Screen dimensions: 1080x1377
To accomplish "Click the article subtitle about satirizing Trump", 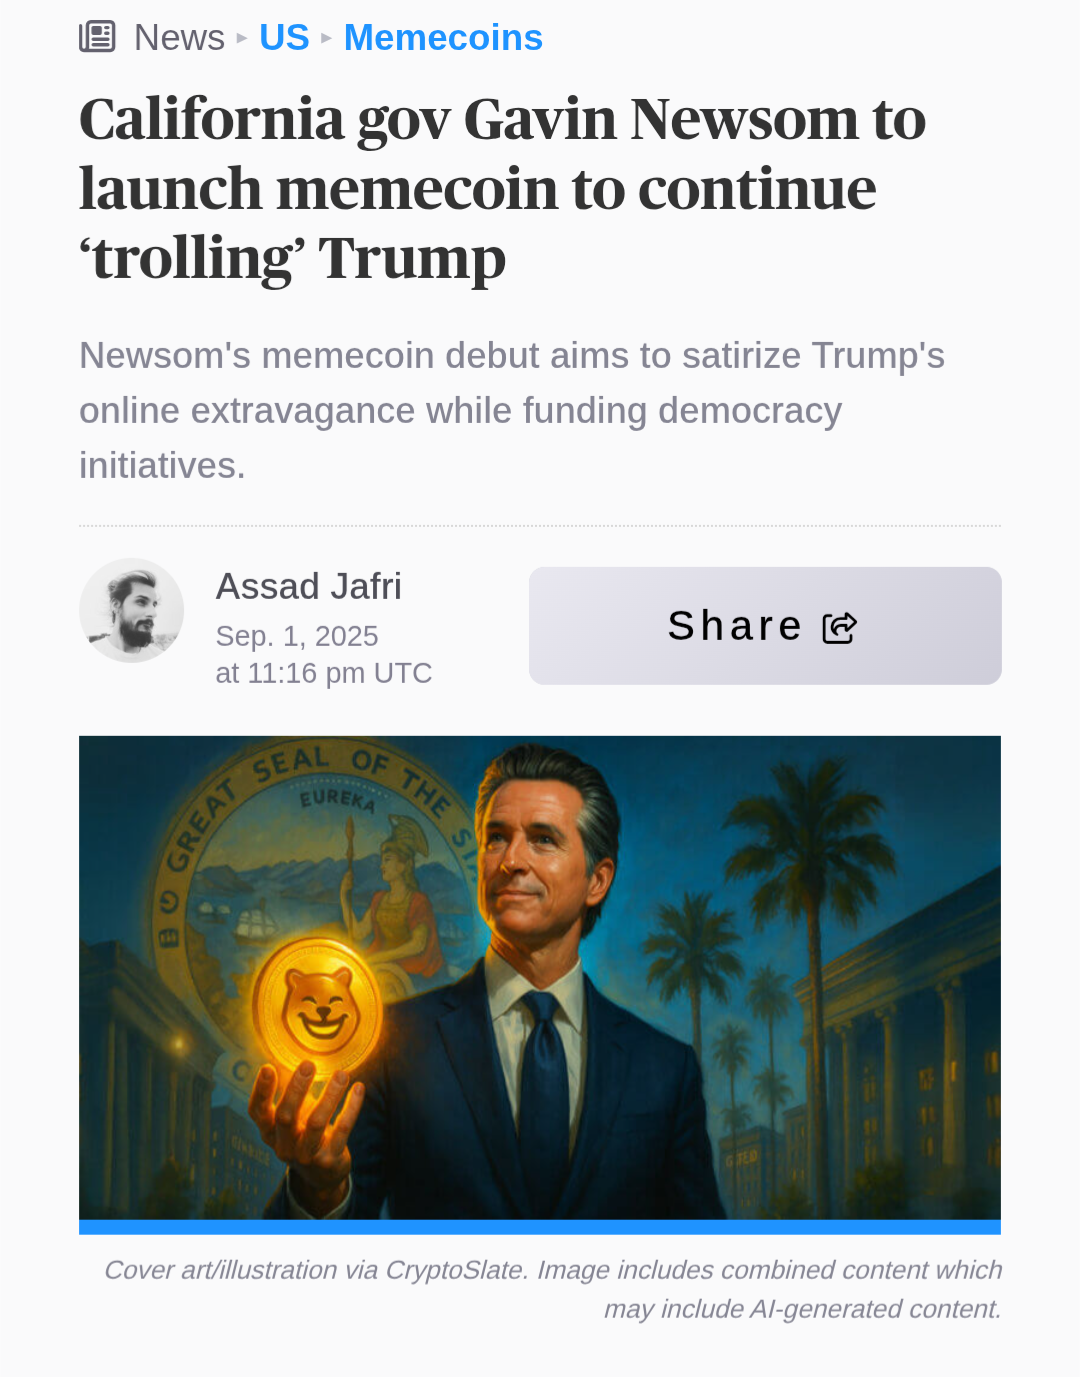I will [x=512, y=410].
